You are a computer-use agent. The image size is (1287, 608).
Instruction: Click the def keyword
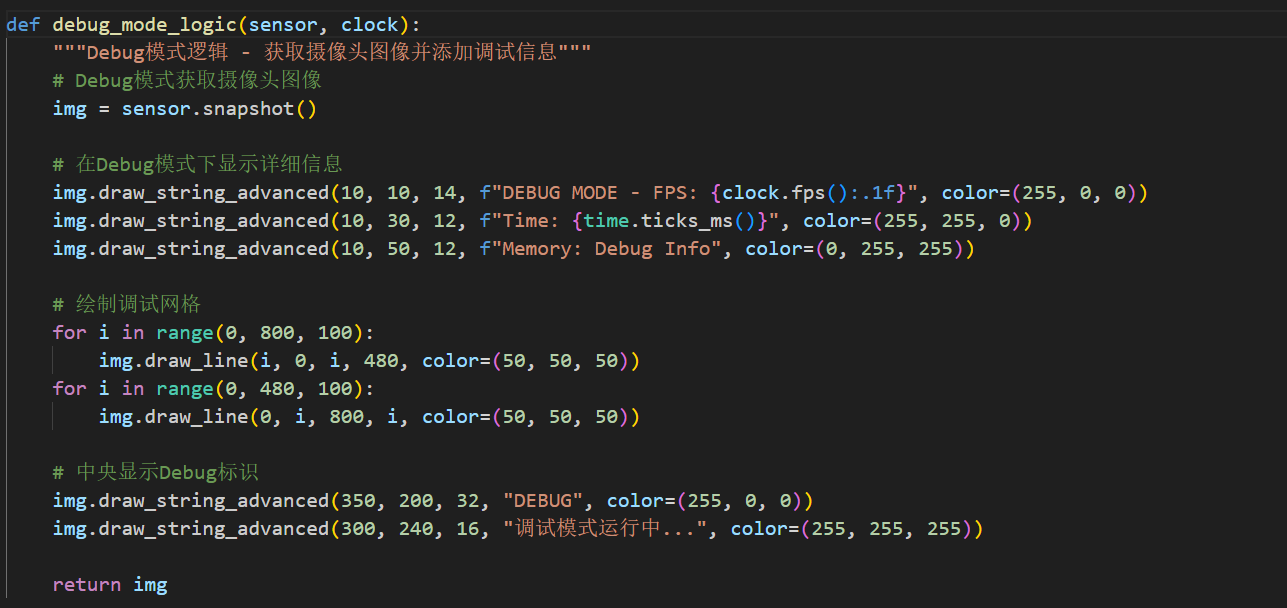point(23,24)
